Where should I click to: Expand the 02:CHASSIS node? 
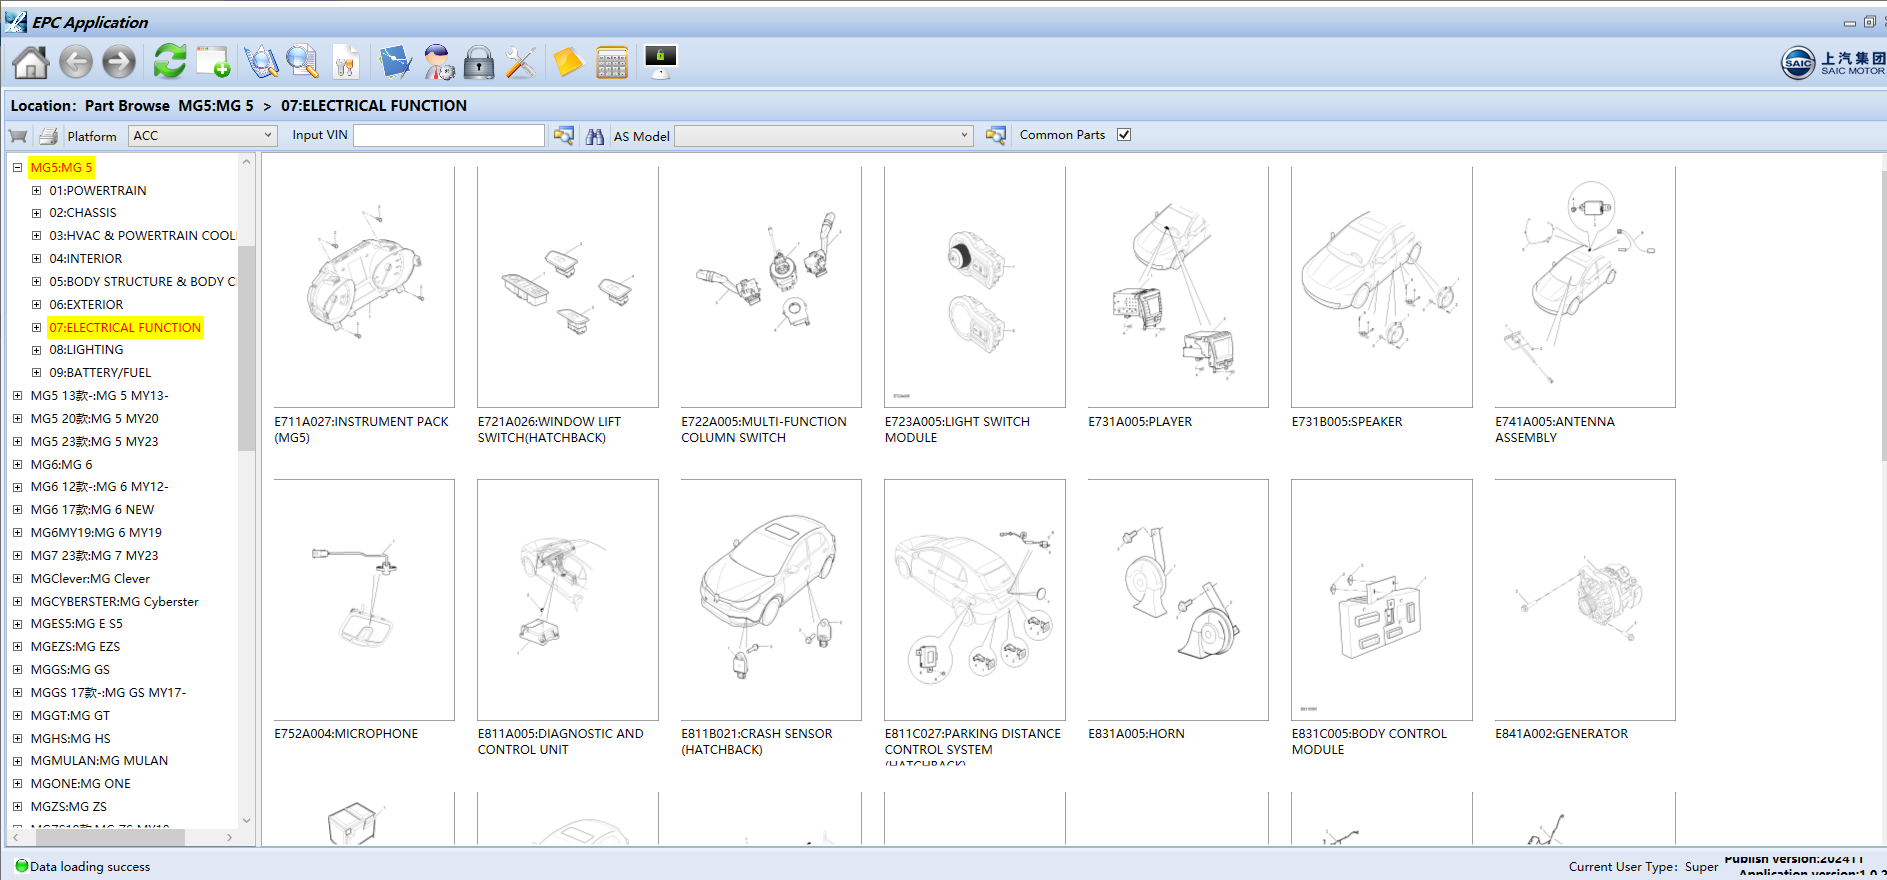36,213
